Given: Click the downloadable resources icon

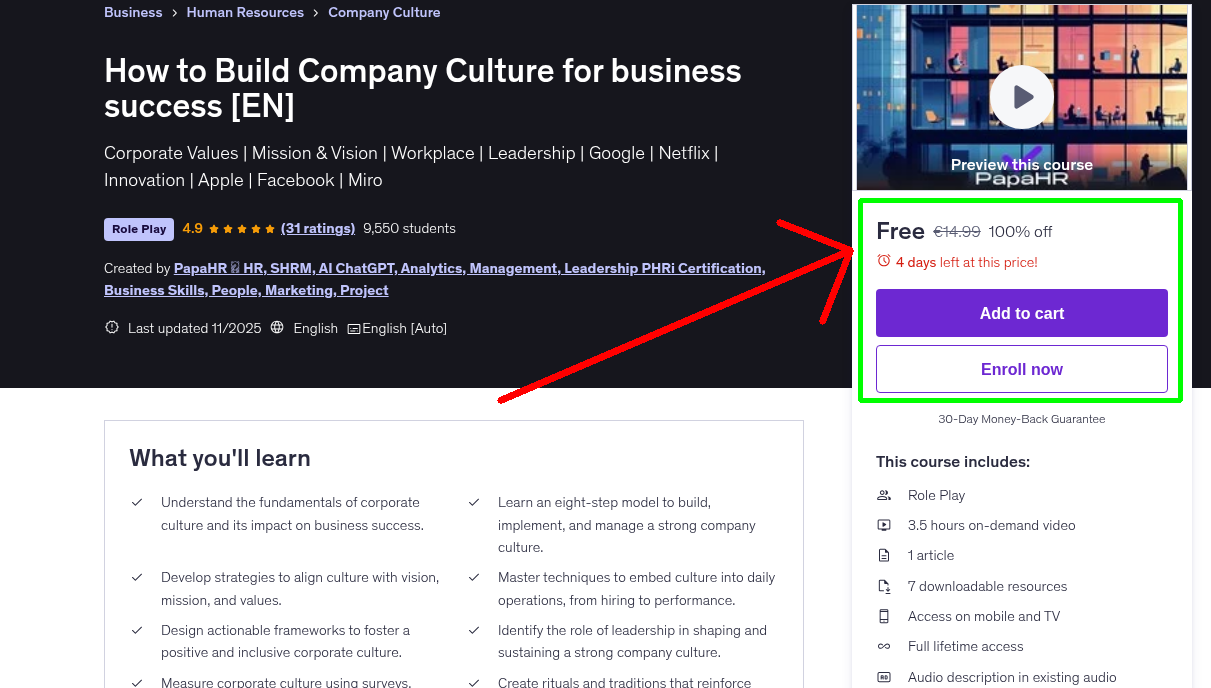Looking at the screenshot, I should coord(883,585).
